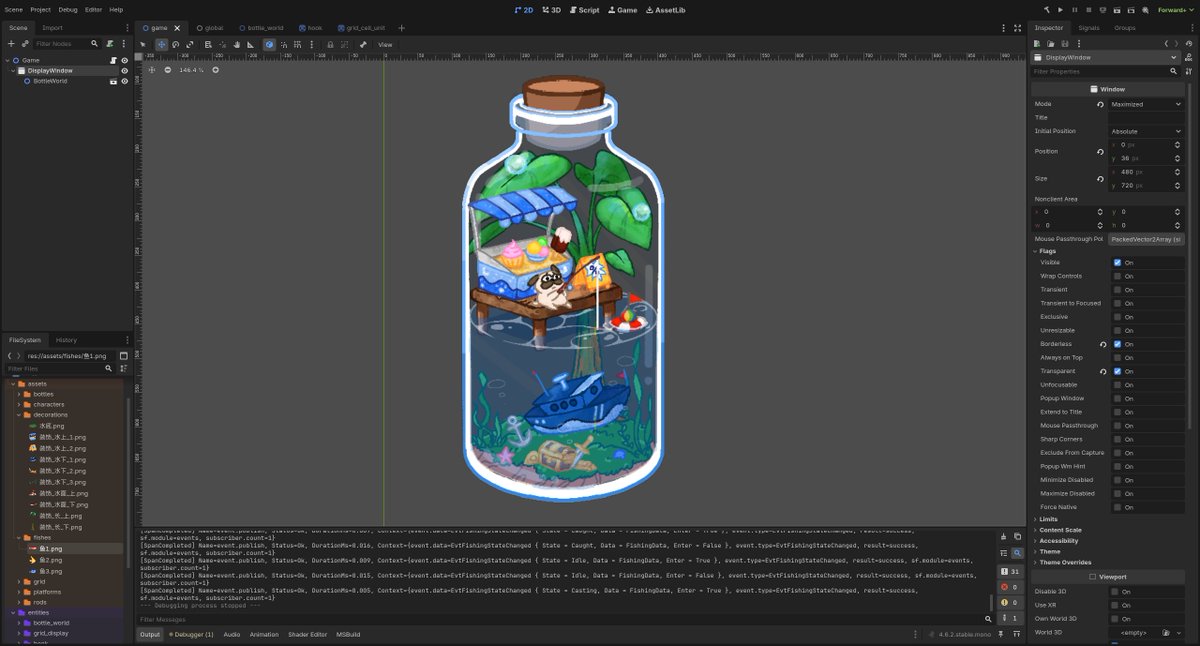1200x646 pixels.
Task: Open the Project menu
Action: 40,9
